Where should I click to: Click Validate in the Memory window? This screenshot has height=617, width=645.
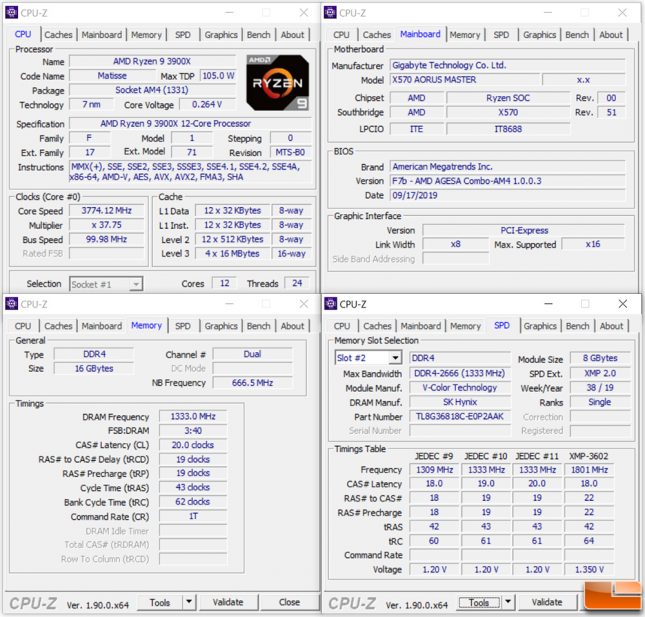pos(228,603)
